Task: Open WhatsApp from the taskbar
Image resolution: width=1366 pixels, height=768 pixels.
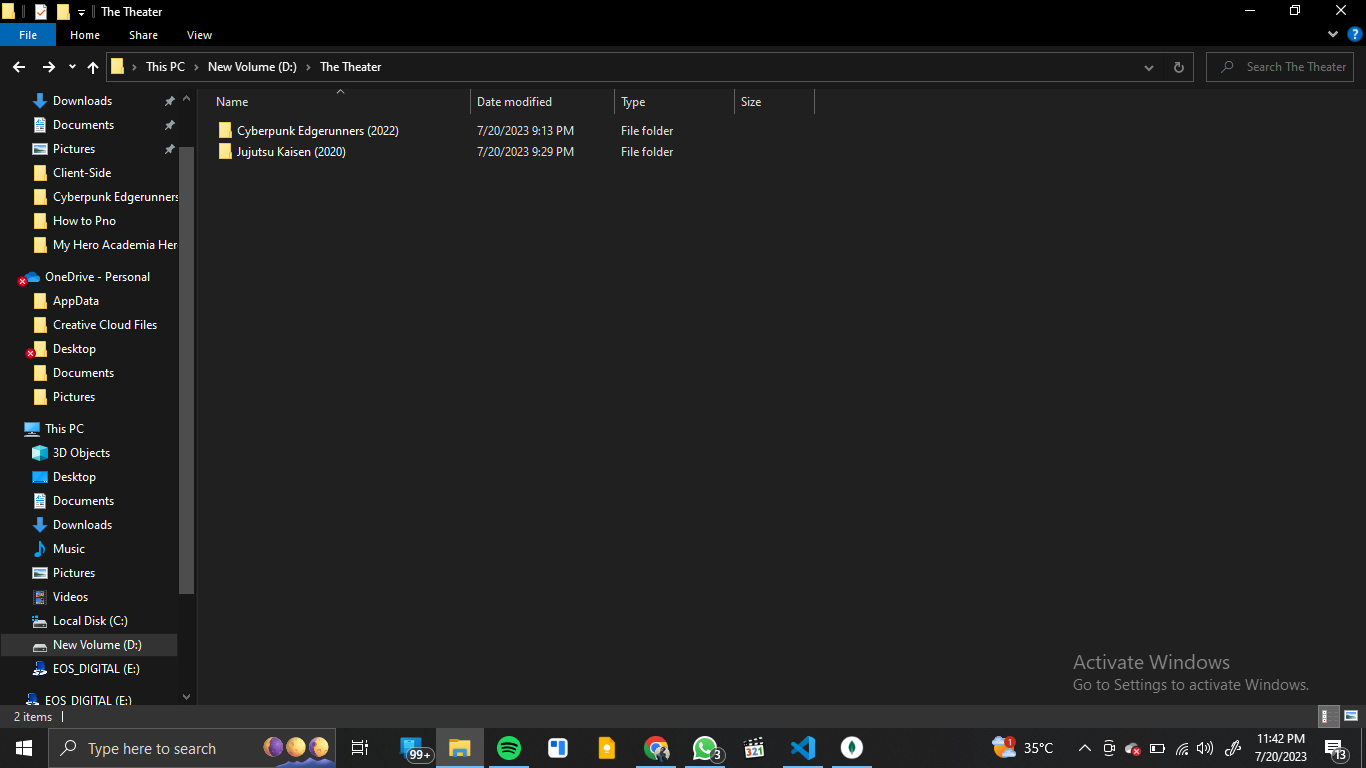Action: coord(705,748)
